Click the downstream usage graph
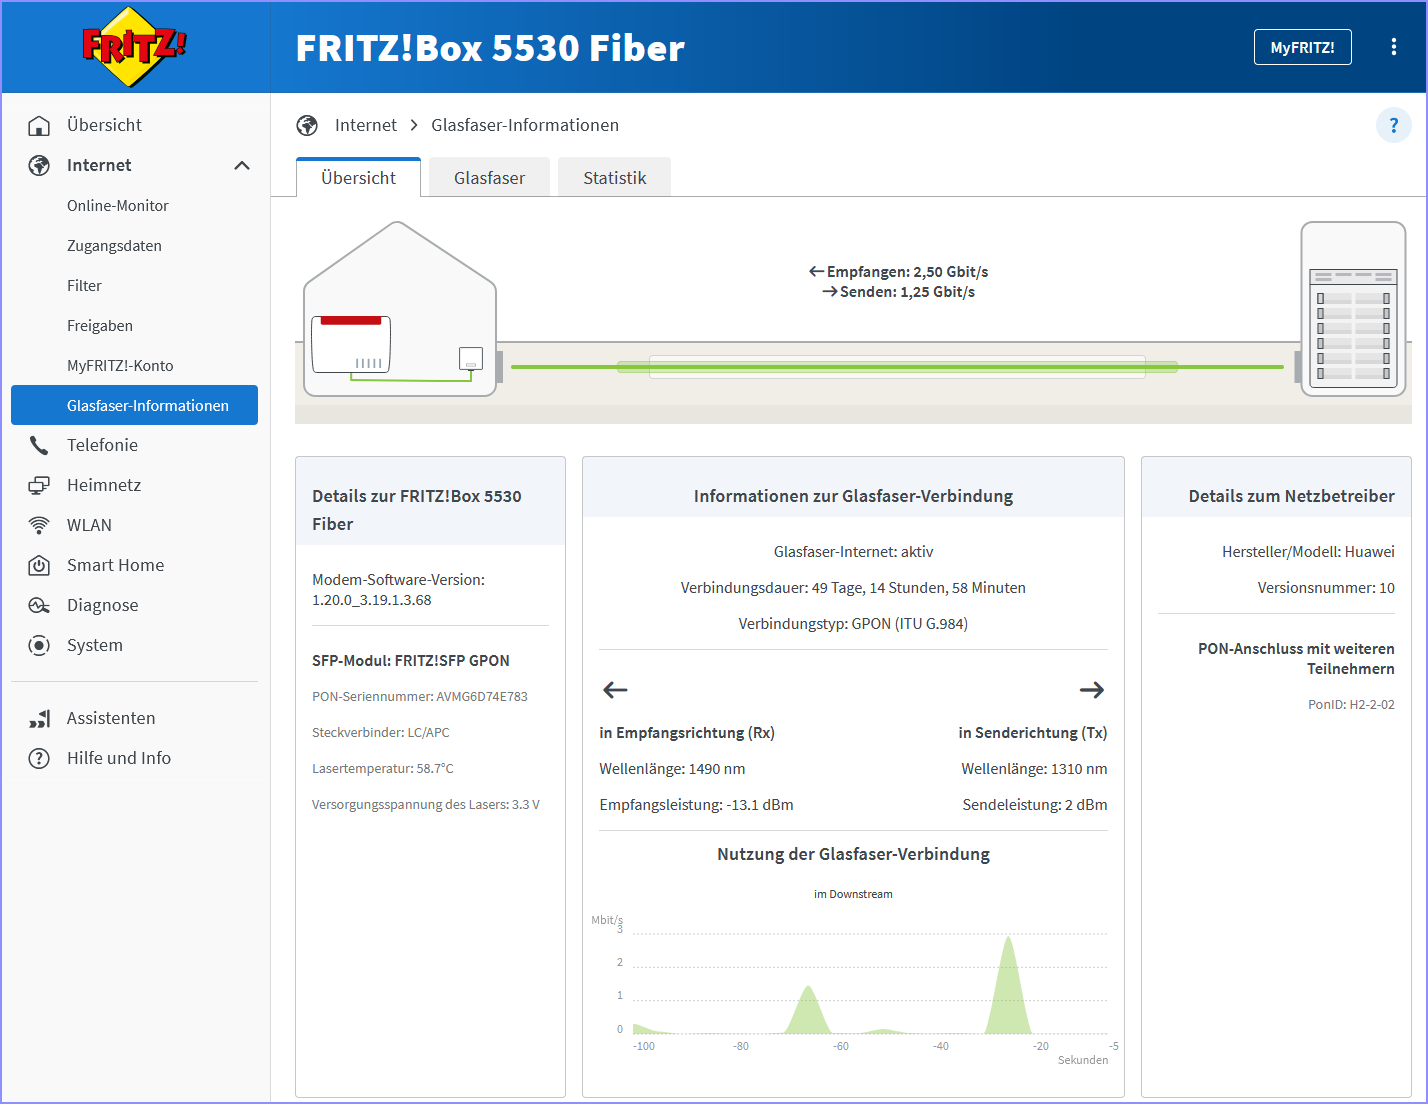 (869, 984)
